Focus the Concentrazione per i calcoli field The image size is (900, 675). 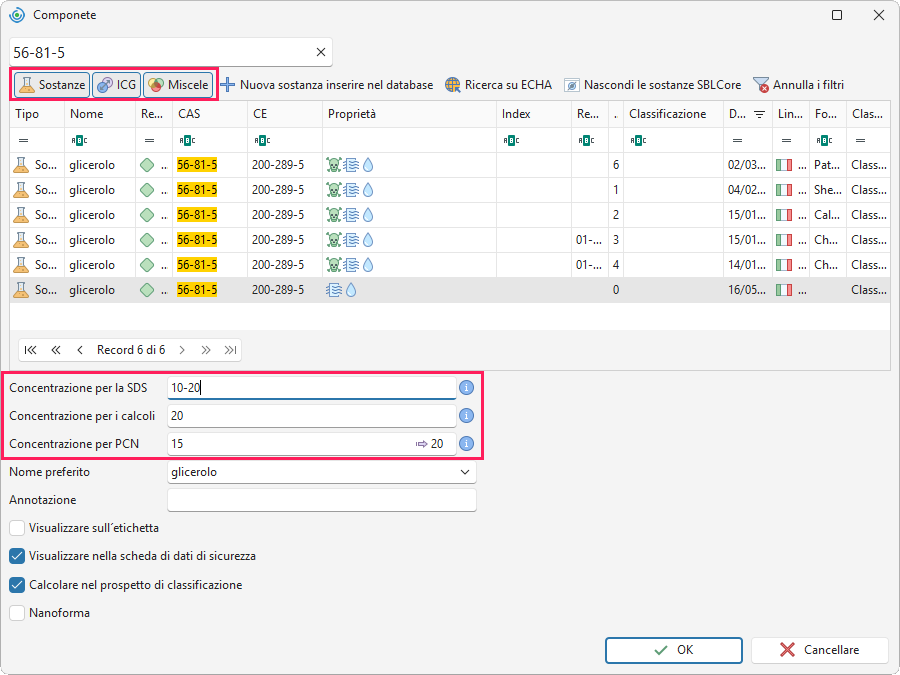(x=312, y=416)
